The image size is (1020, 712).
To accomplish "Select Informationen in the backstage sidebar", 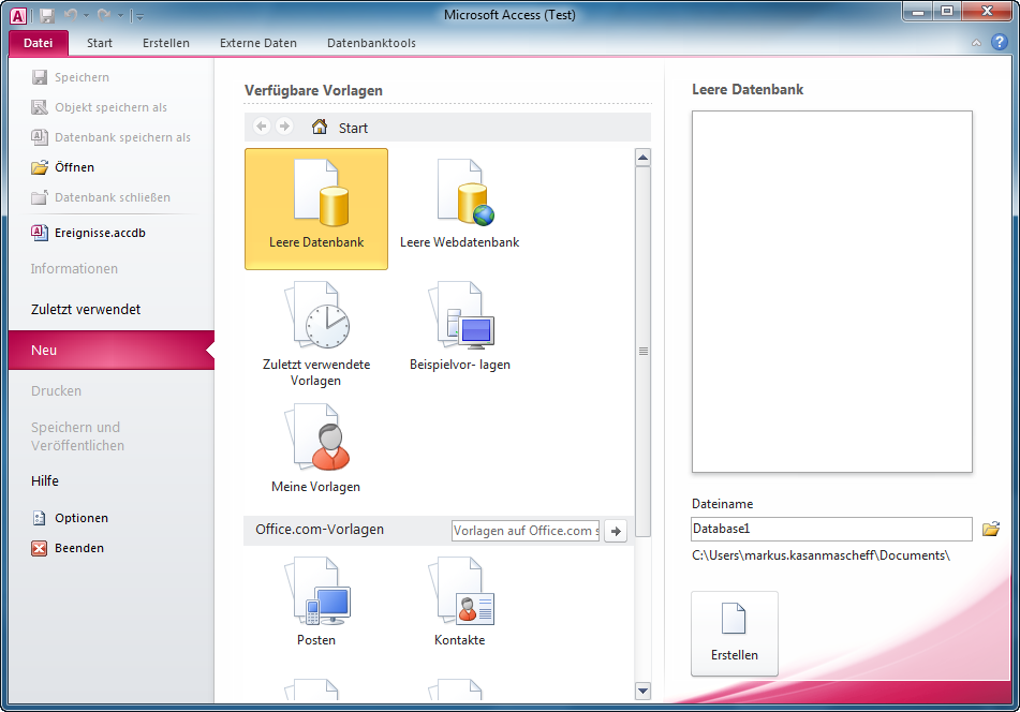I will pyautogui.click(x=74, y=269).
